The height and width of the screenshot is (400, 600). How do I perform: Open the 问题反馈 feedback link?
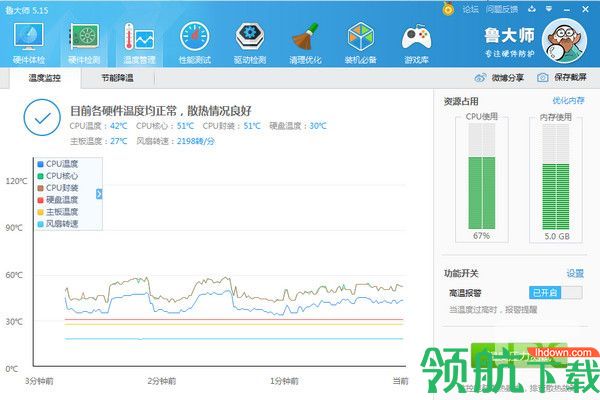coord(502,9)
